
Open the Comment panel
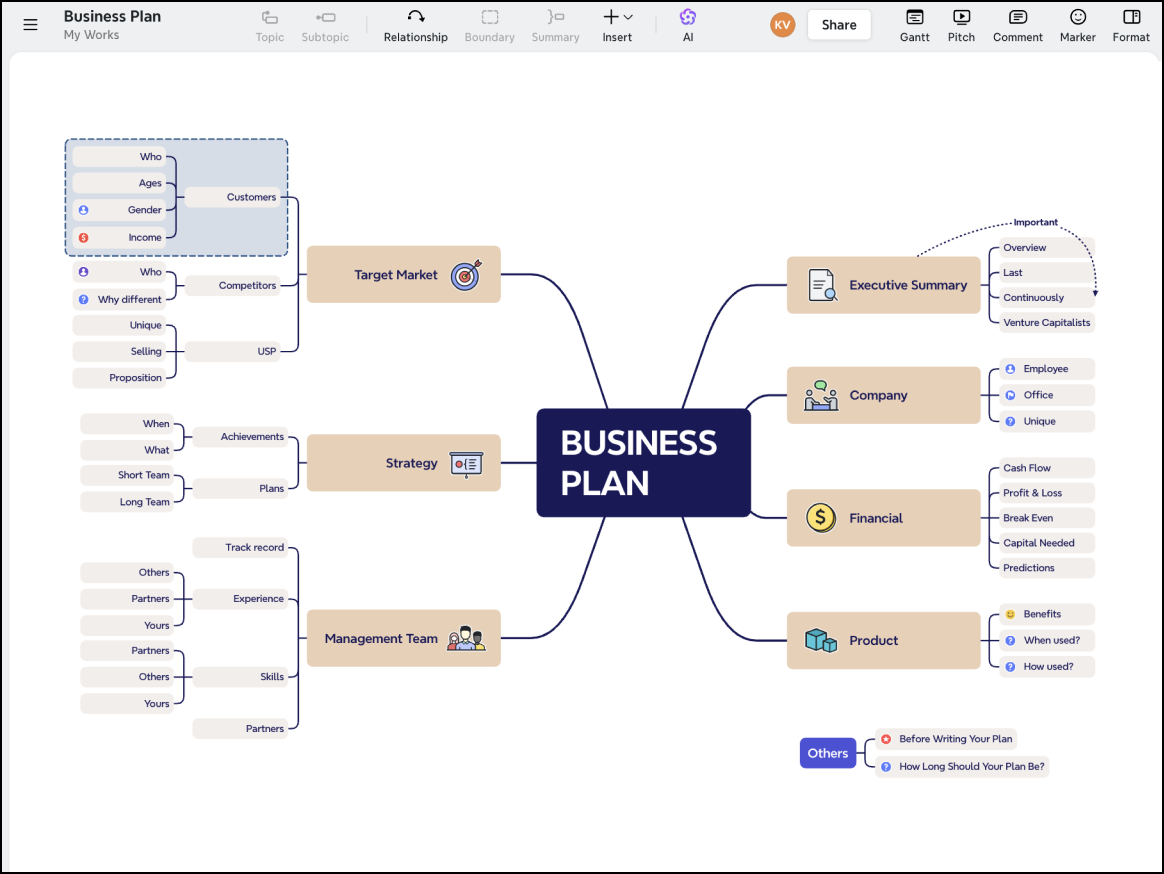(1018, 26)
